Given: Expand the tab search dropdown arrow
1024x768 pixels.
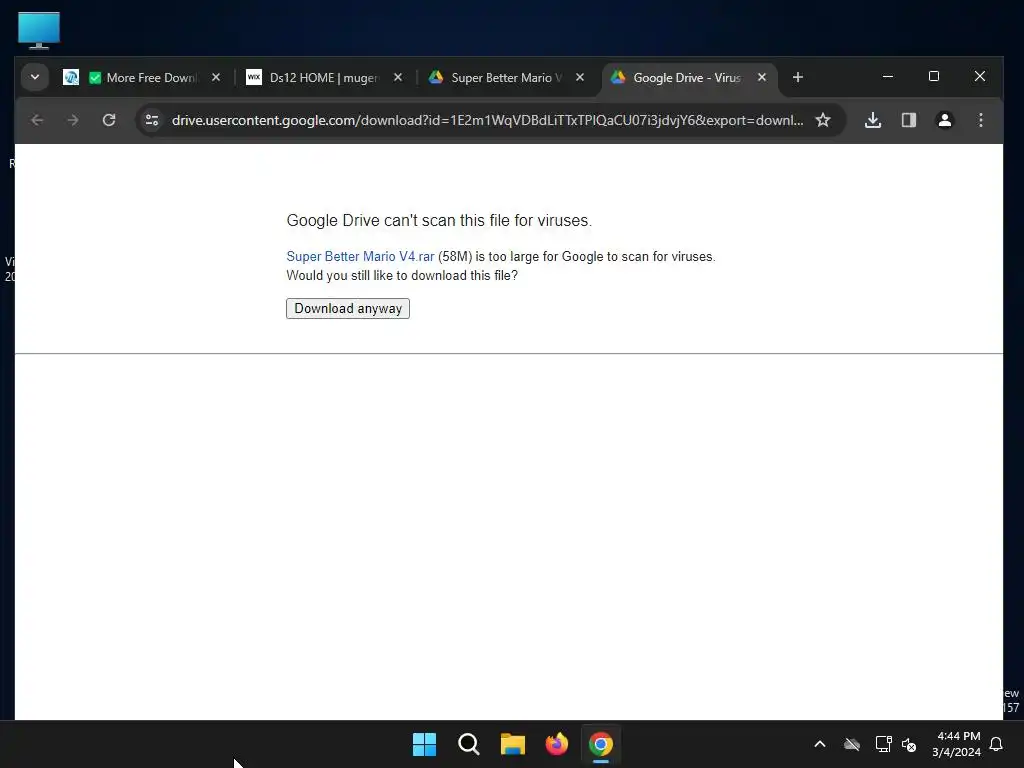Looking at the screenshot, I should (x=35, y=77).
